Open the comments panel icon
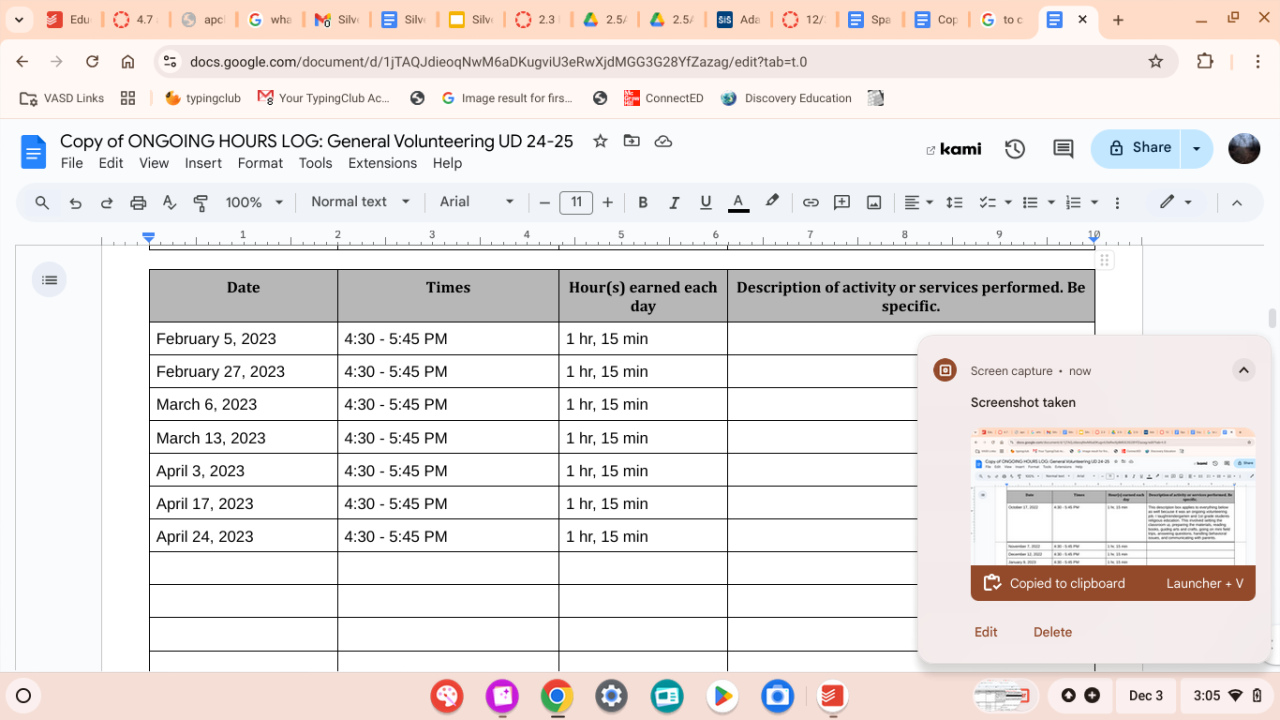Image resolution: width=1280 pixels, height=720 pixels. [x=1063, y=149]
